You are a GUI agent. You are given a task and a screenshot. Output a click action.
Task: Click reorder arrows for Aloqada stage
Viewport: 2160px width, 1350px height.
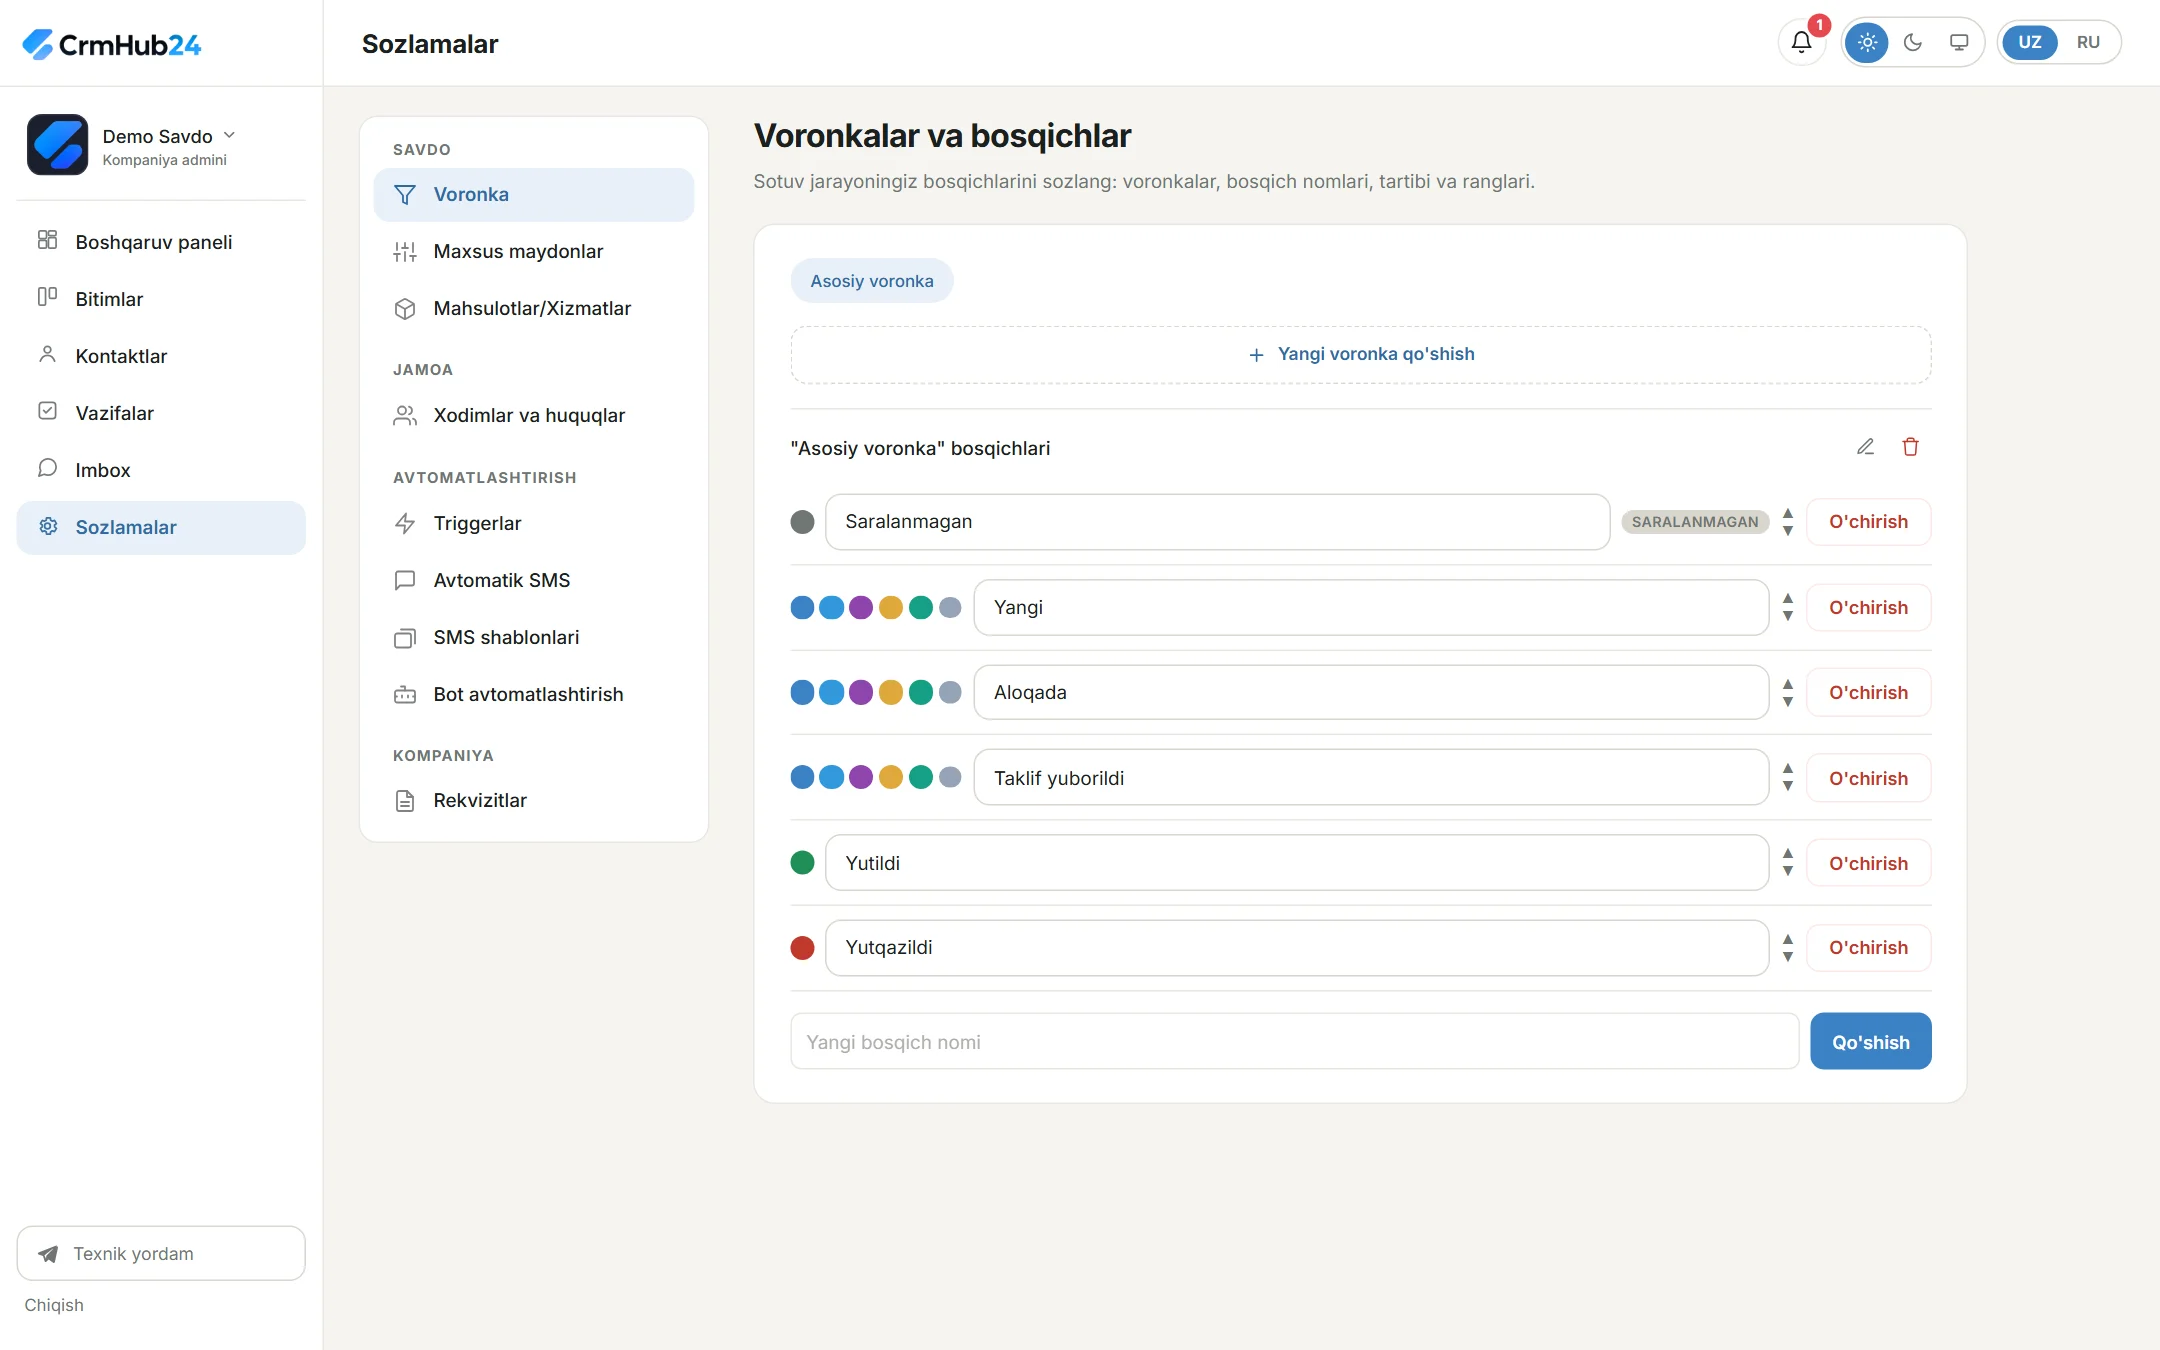[x=1788, y=692]
